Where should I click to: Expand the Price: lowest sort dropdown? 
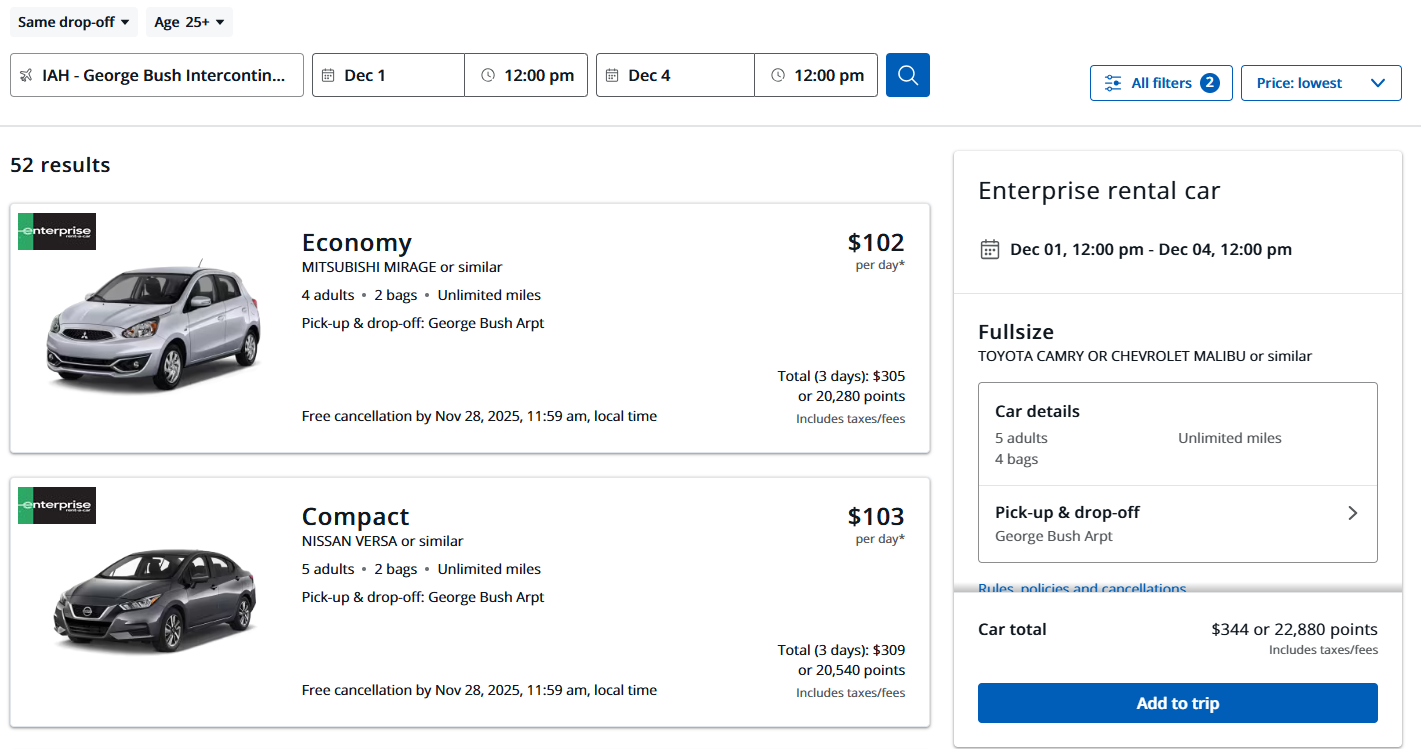click(1321, 83)
